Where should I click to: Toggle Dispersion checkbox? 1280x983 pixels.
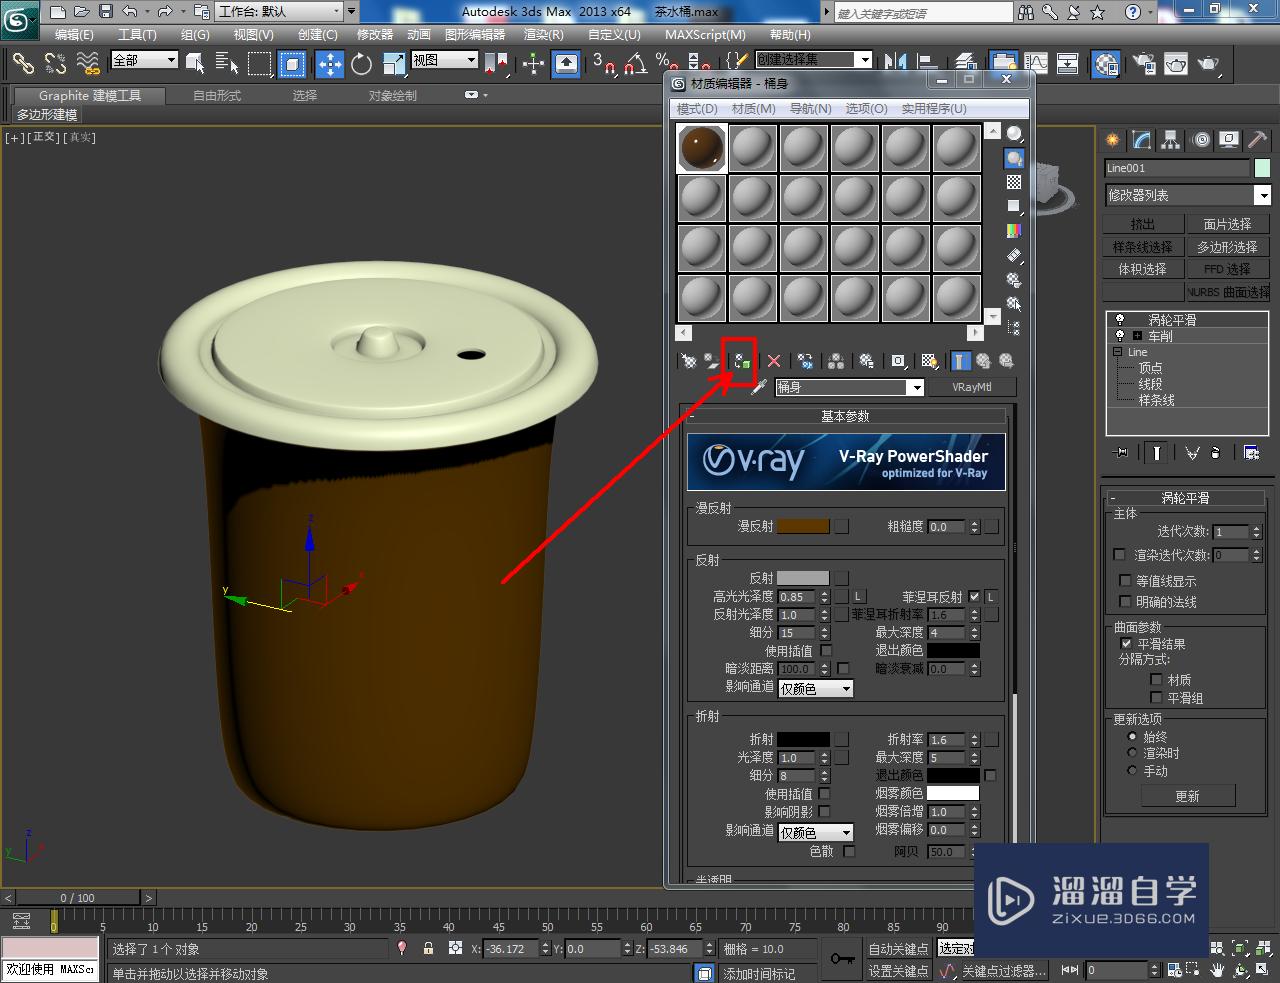[849, 851]
